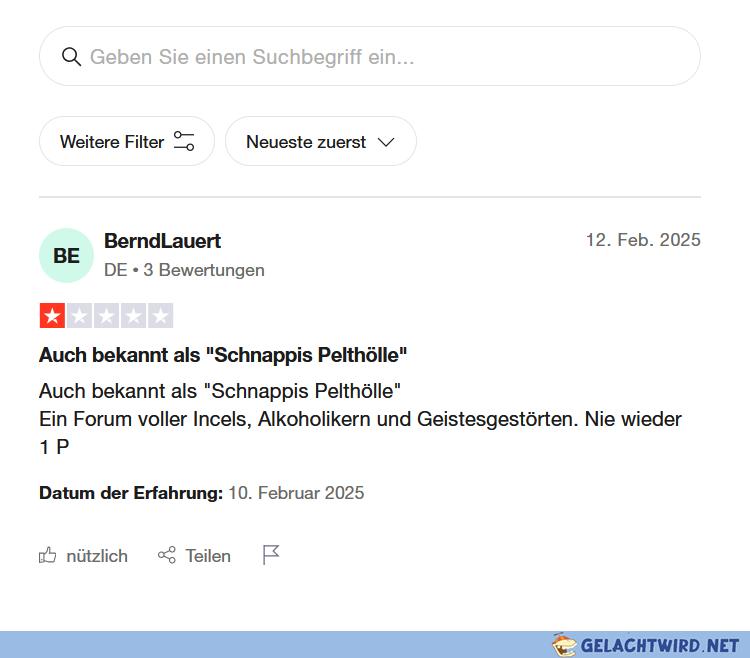The height and width of the screenshot is (658, 750).
Task: Click the search magnifier icon
Action: 71,57
